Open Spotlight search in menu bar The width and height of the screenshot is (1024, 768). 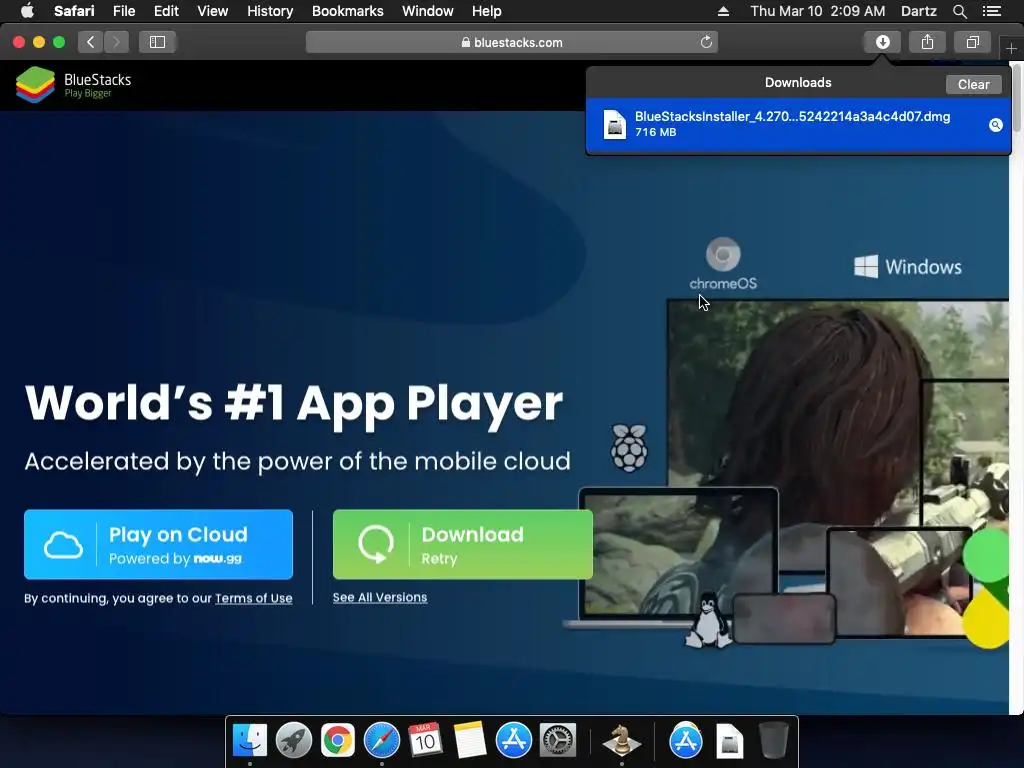click(x=959, y=11)
